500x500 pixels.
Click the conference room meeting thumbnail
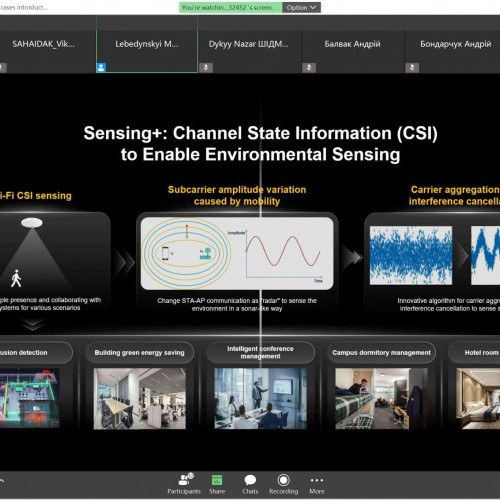[x=260, y=398]
